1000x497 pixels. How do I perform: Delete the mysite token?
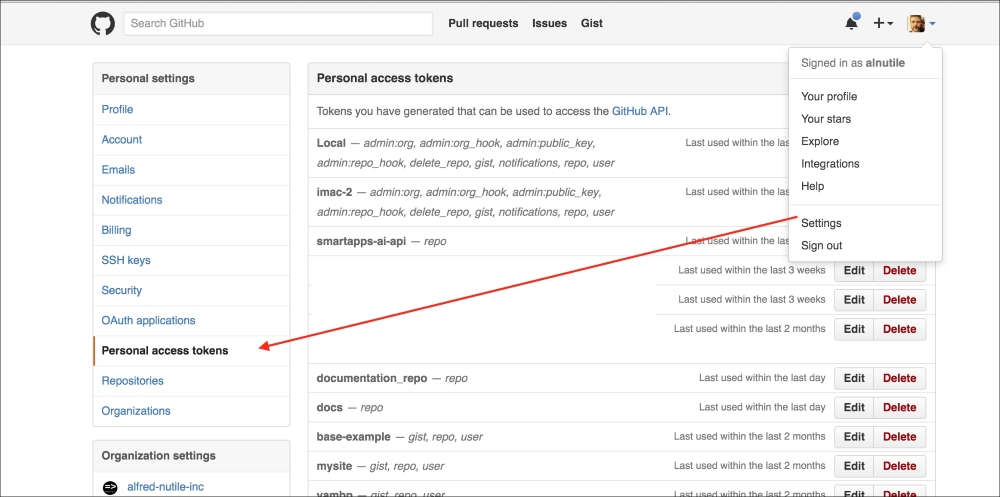pos(899,466)
